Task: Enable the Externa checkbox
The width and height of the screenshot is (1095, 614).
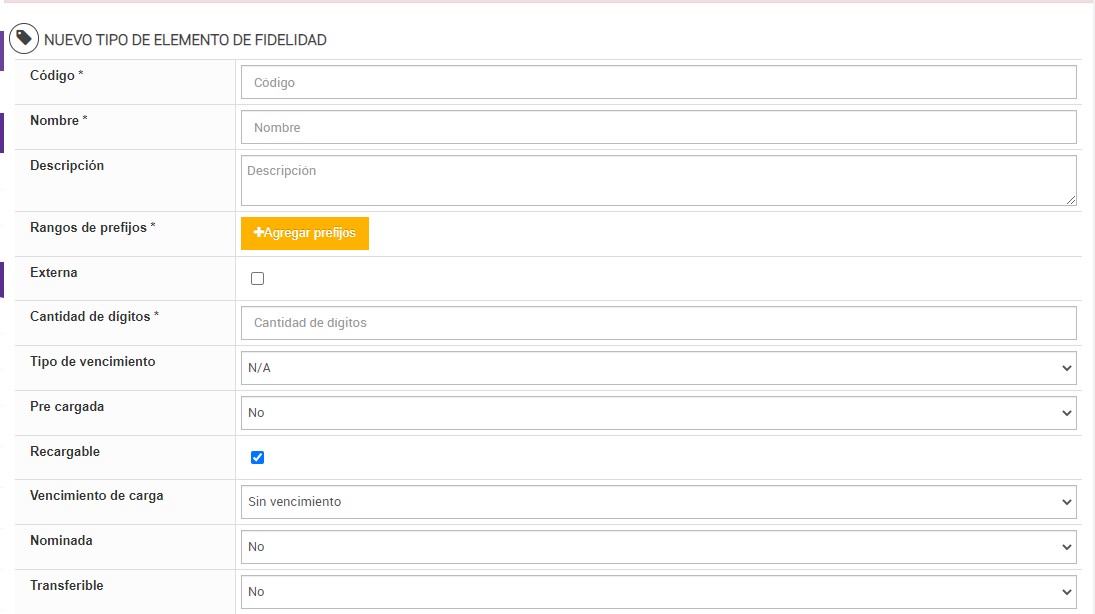Action: pos(258,279)
